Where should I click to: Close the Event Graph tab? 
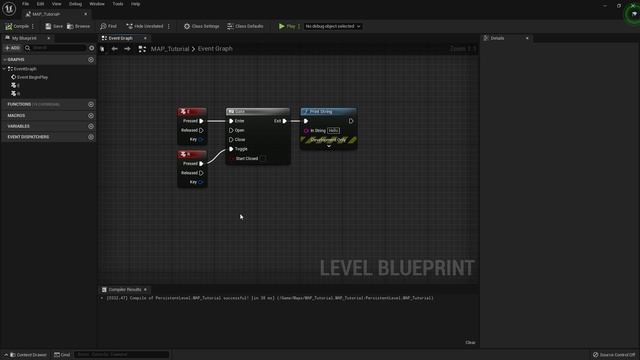tap(145, 38)
